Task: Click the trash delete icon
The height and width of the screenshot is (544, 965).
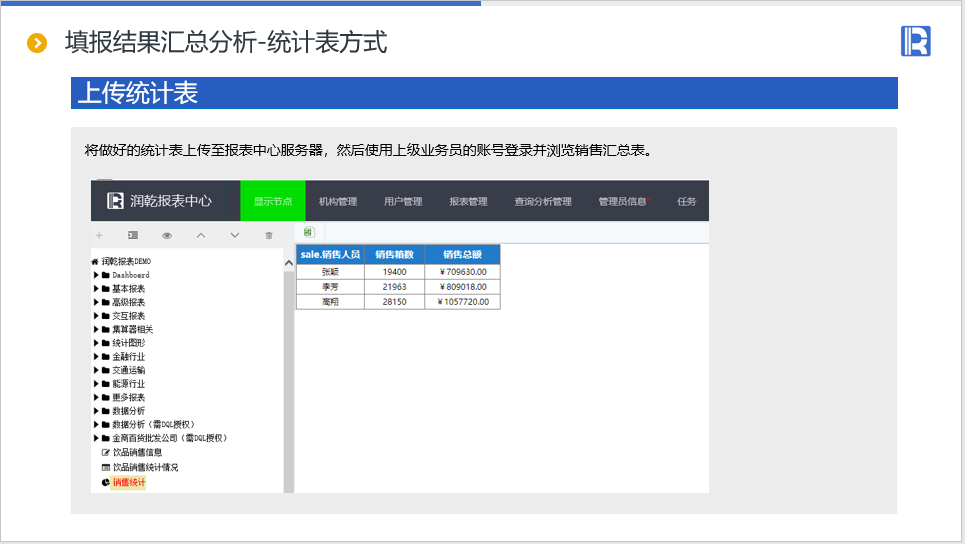Action: (268, 235)
